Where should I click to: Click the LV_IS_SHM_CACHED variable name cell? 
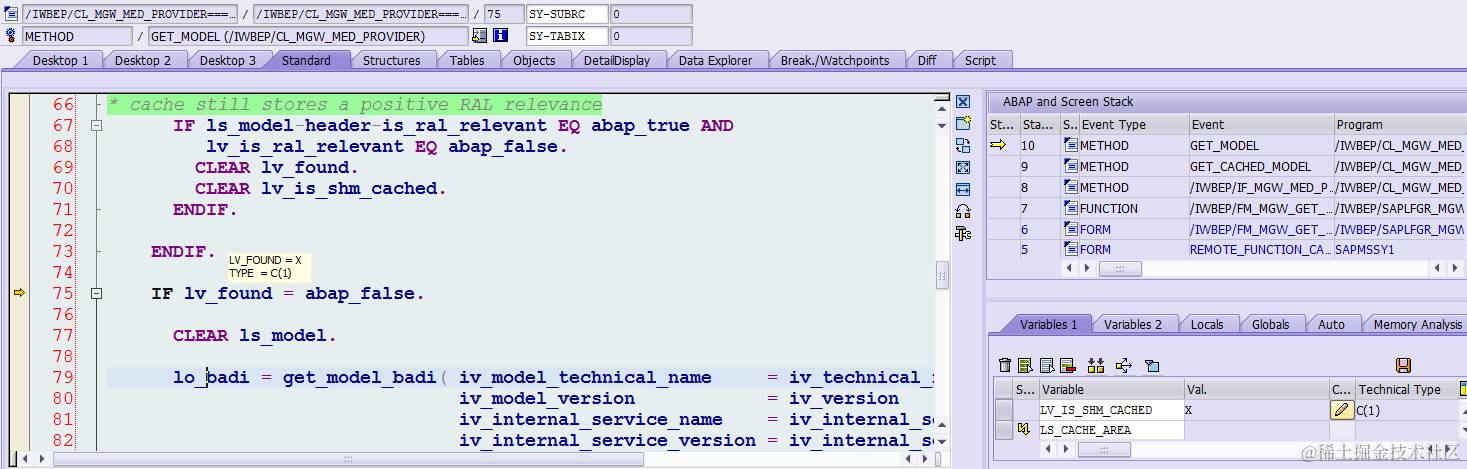[x=1112, y=410]
